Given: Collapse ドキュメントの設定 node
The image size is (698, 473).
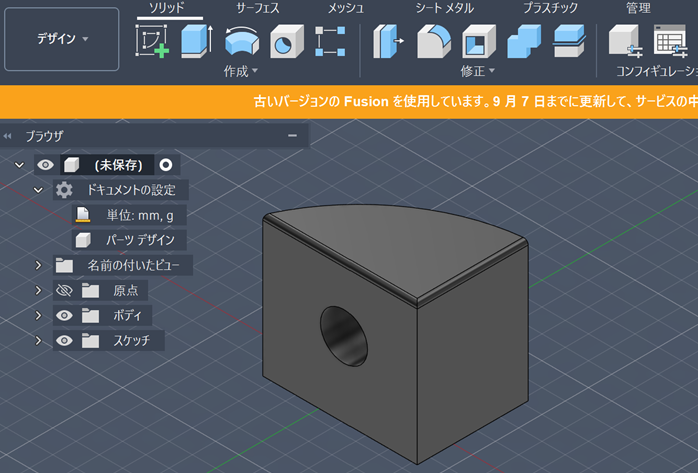Looking at the screenshot, I should pos(38,190).
